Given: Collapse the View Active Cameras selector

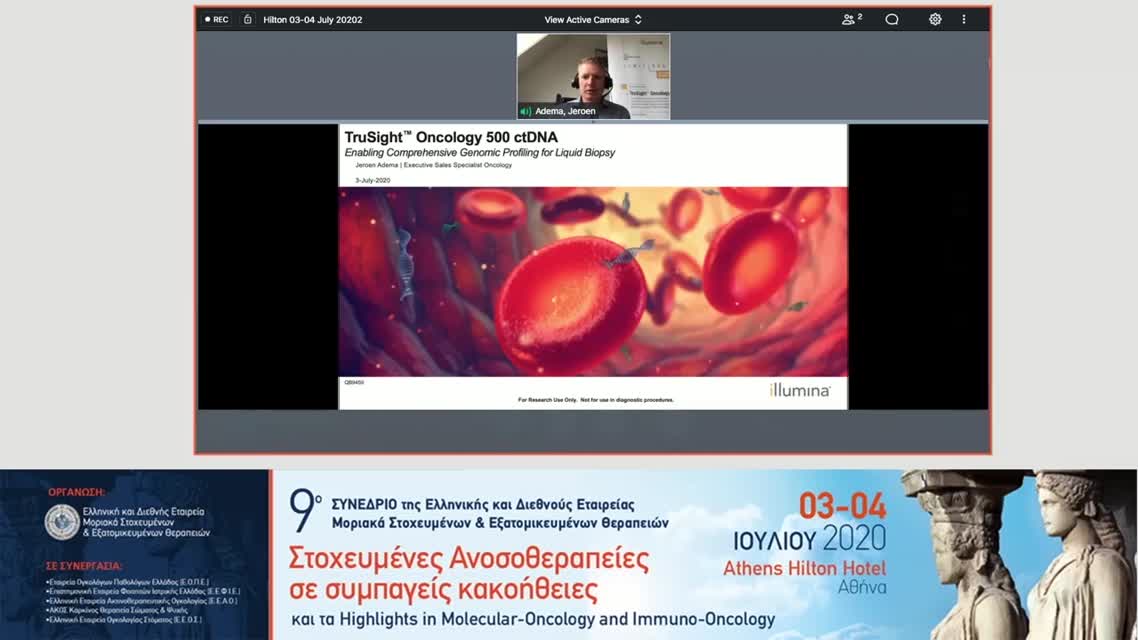Looking at the screenshot, I should (585, 18).
